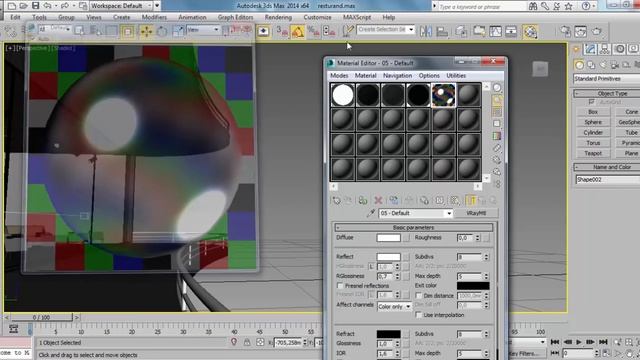Click the Edit Named Selection Sets icon

pos(348,31)
